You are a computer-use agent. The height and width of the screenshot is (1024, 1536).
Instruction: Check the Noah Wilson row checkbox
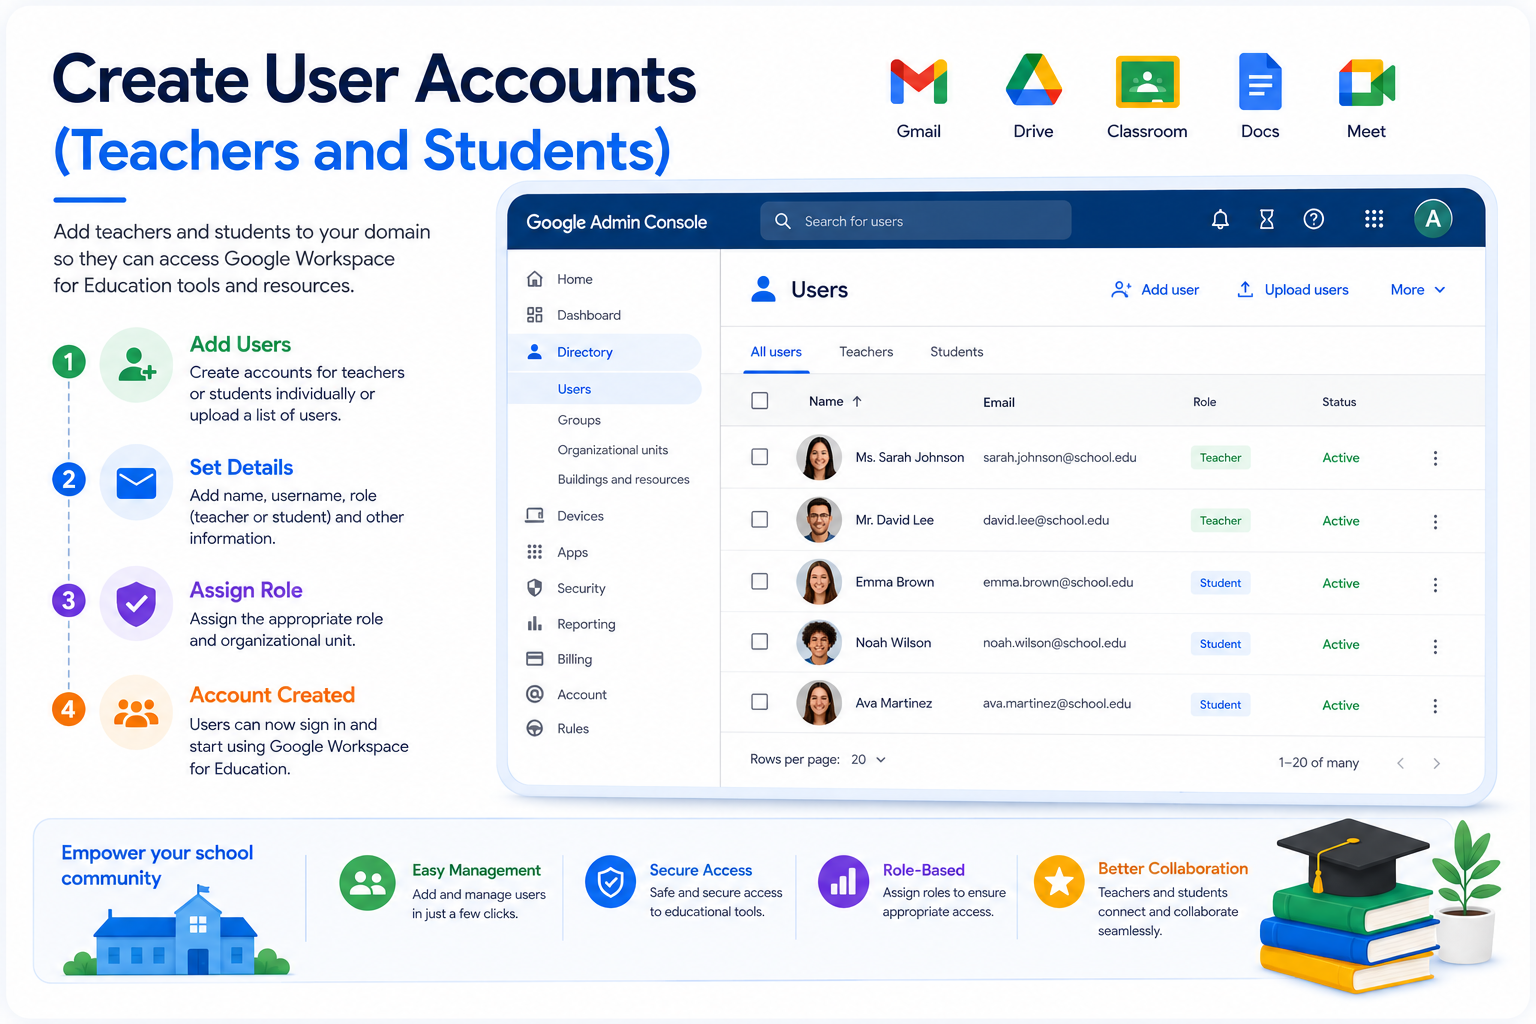point(760,642)
